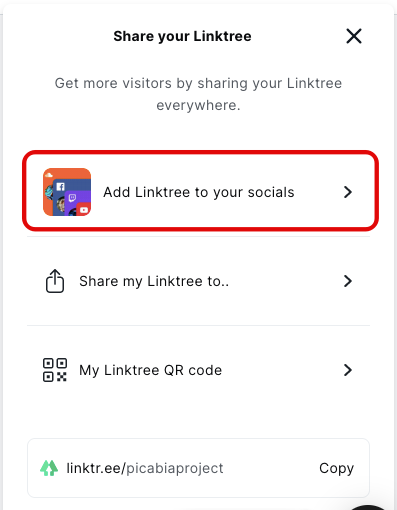Copy the Linktree URL
The height and width of the screenshot is (510, 397).
[x=336, y=468]
